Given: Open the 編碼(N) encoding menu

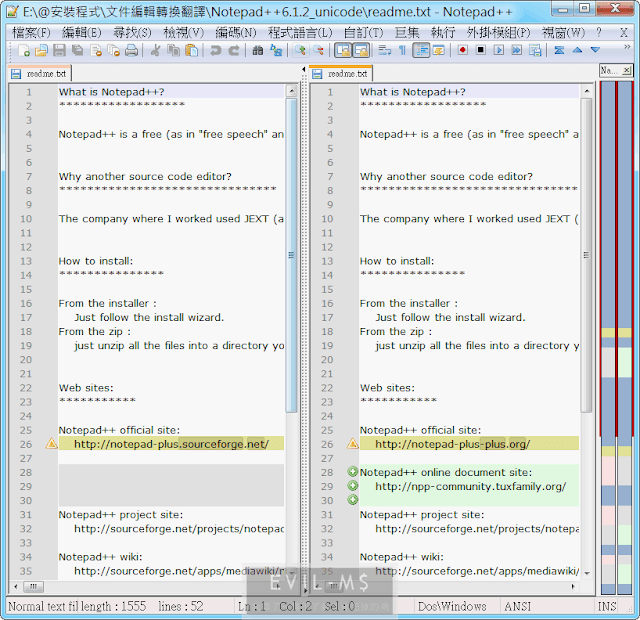Looking at the screenshot, I should [x=236, y=33].
